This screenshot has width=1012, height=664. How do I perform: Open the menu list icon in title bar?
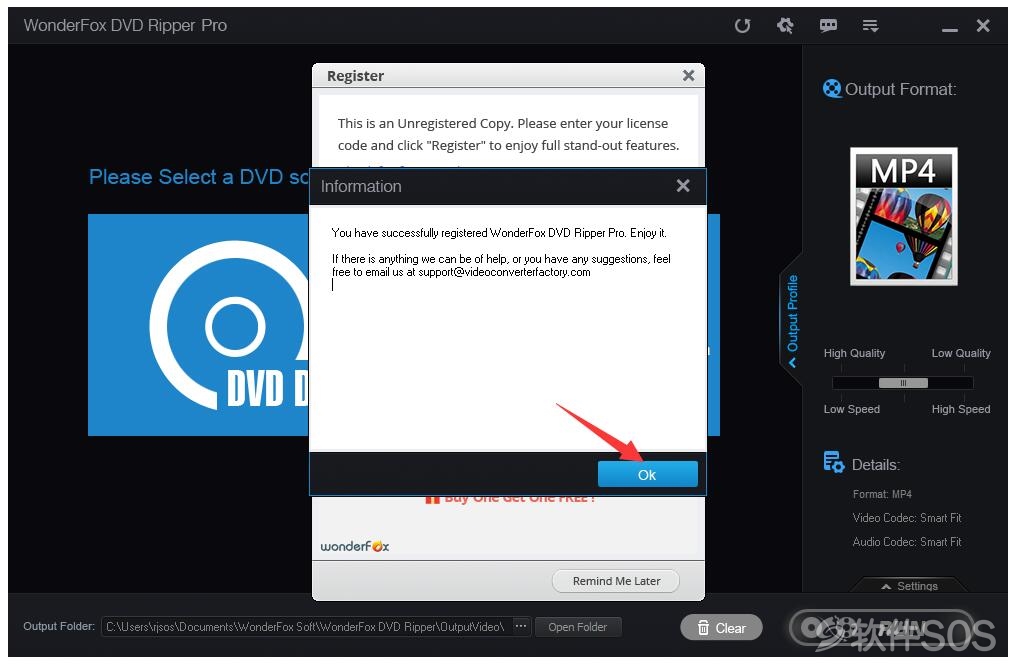coord(870,26)
